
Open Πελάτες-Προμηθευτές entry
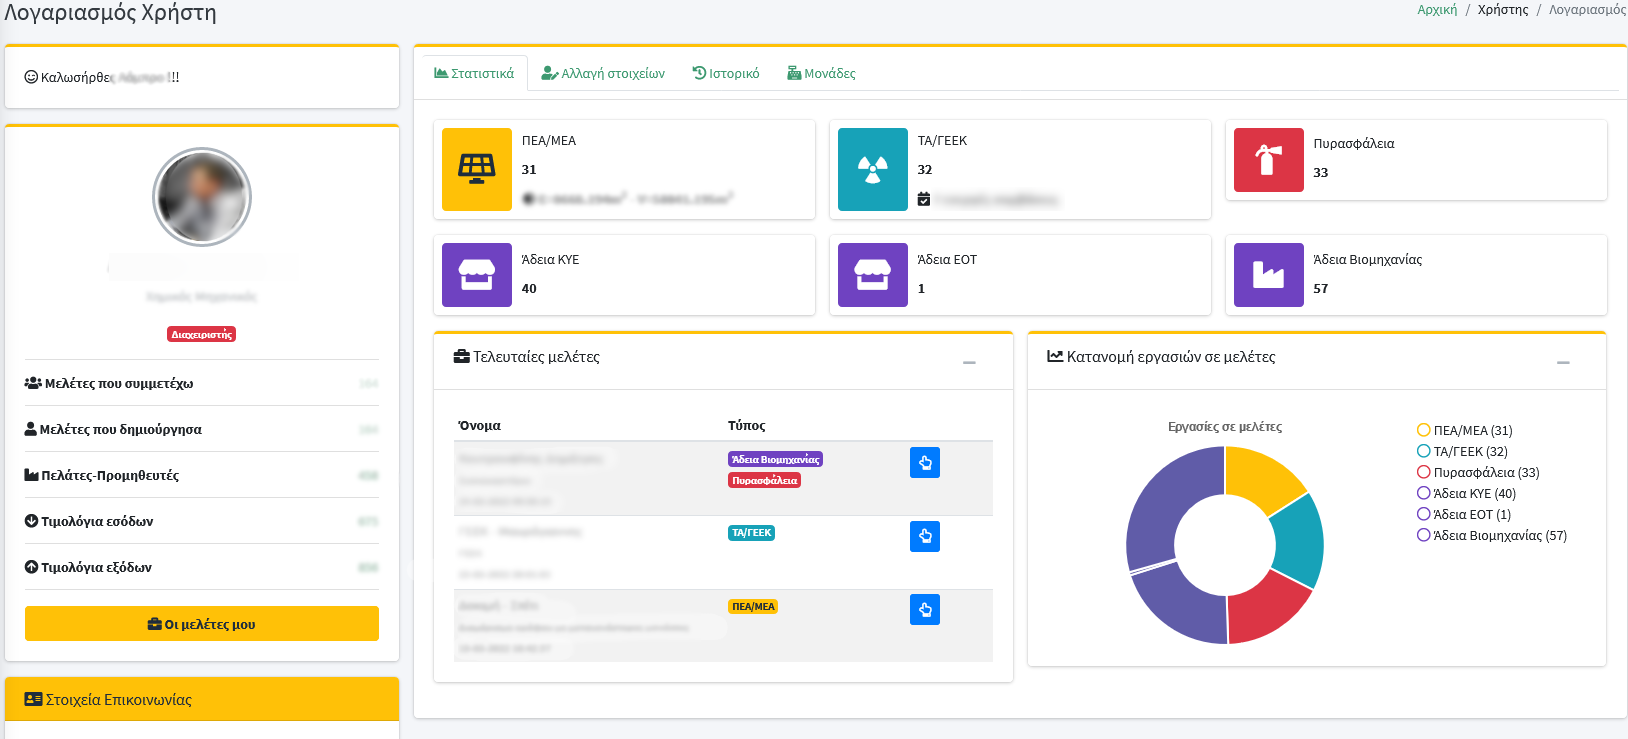point(202,475)
